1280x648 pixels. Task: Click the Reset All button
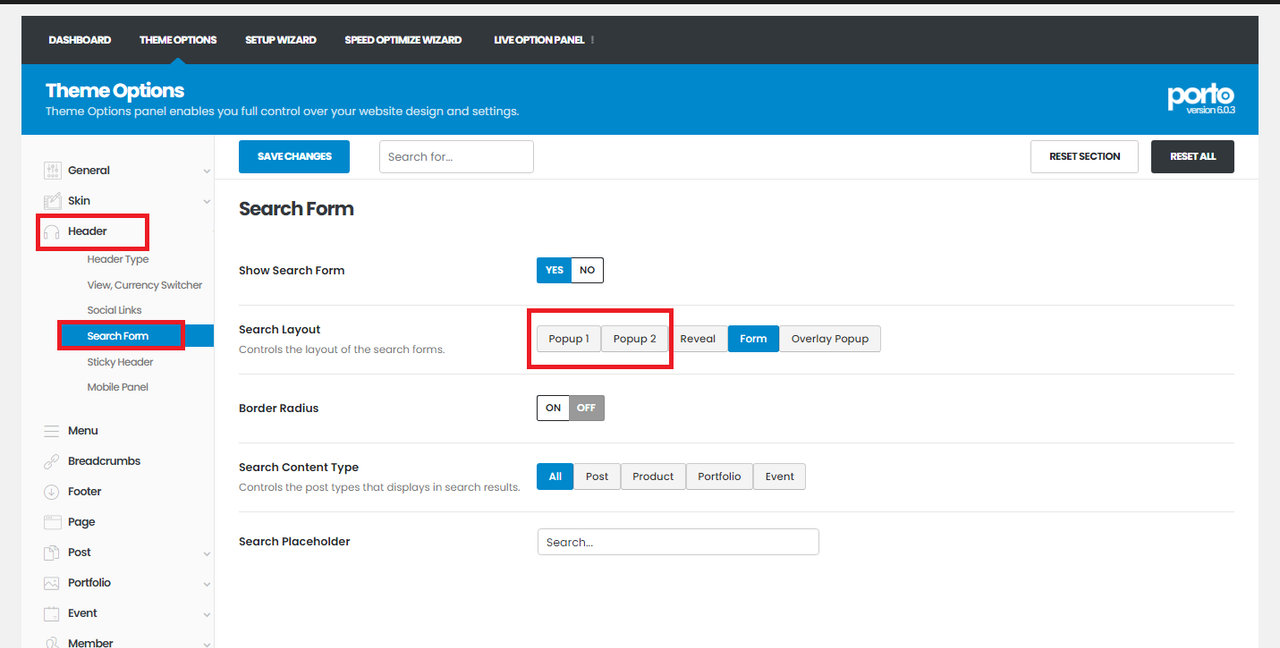click(1193, 157)
